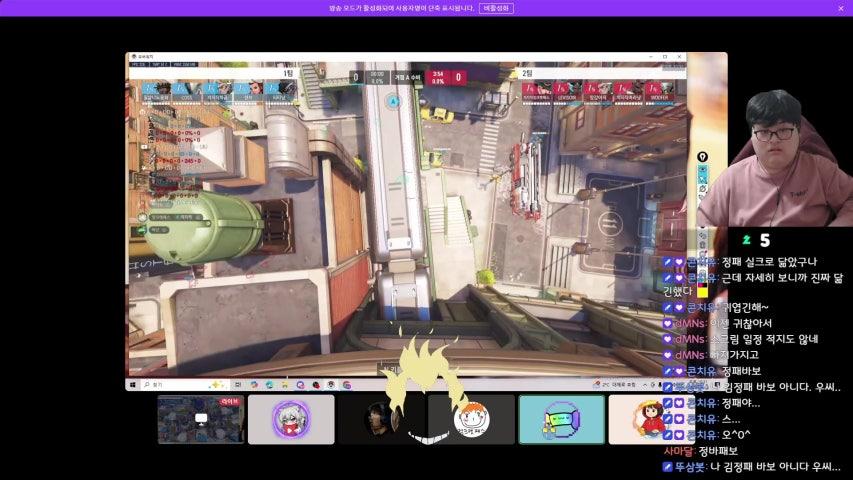Click the red team 2 score box
Screen dimensions: 853x480
[x=458, y=76]
